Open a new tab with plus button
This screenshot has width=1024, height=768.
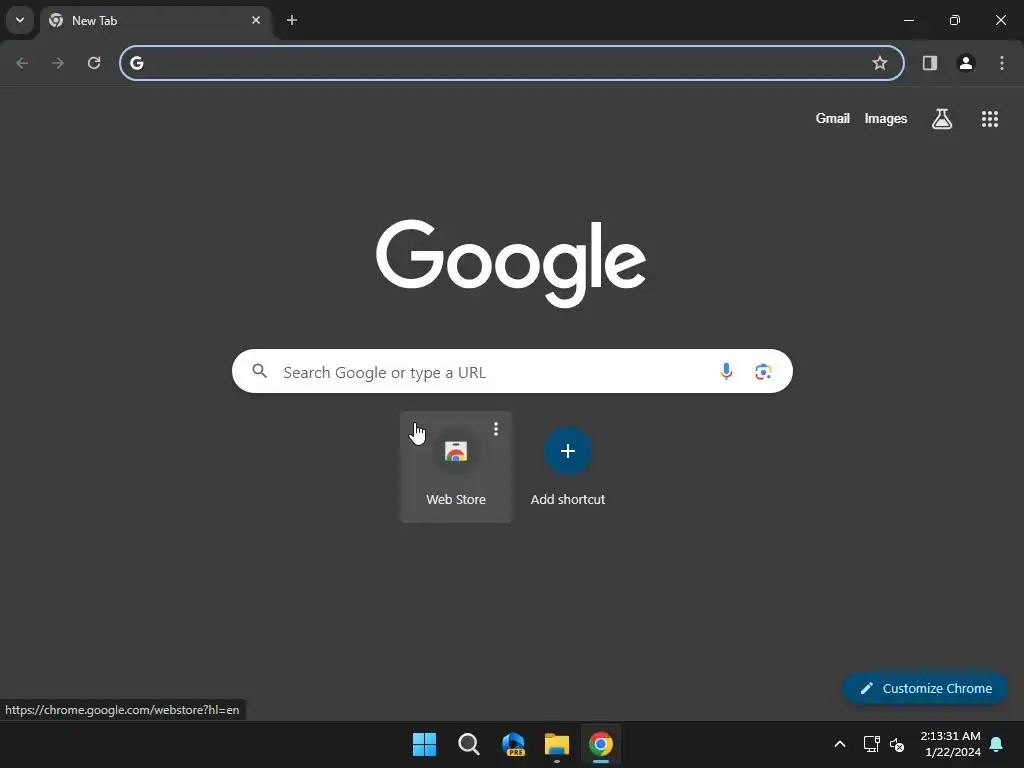point(292,20)
